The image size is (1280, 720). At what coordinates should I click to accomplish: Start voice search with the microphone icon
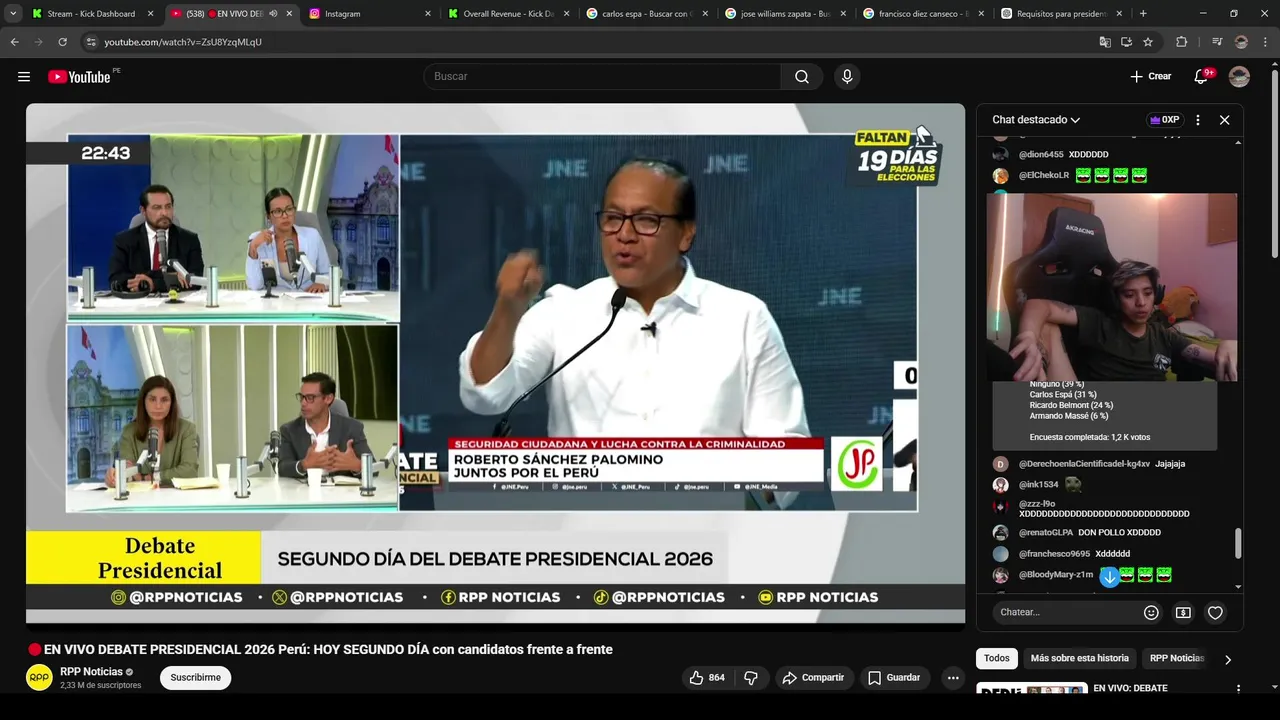pyautogui.click(x=847, y=77)
